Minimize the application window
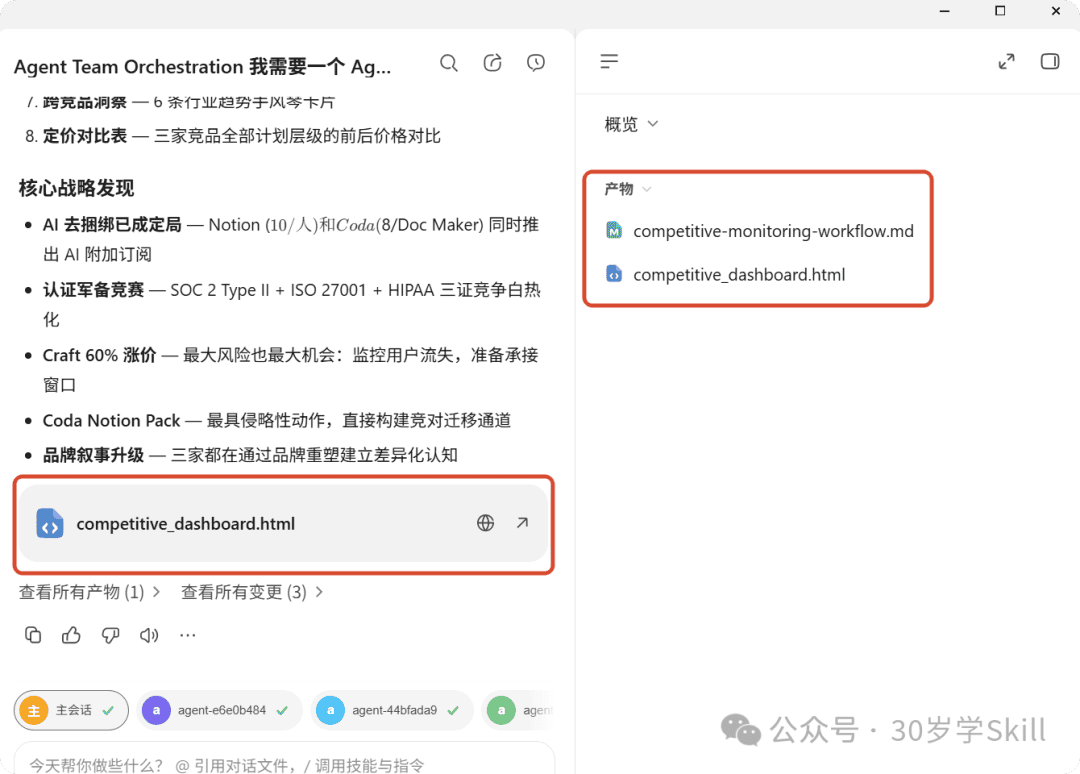 coord(944,11)
